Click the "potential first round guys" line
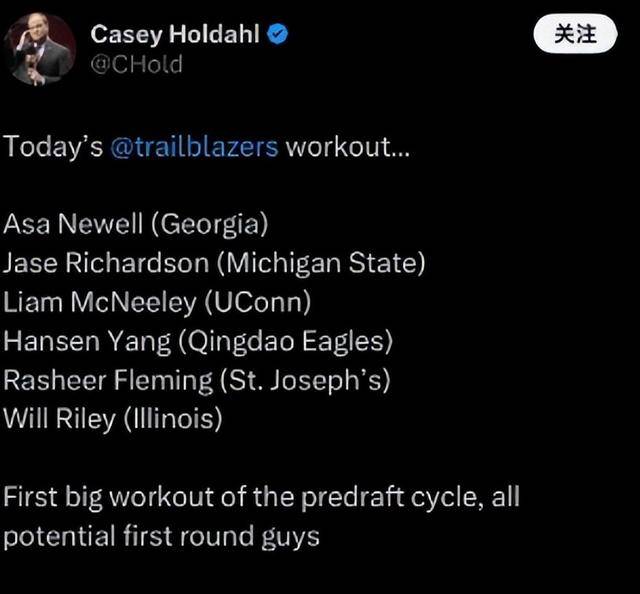The height and width of the screenshot is (594, 640). pos(161,536)
